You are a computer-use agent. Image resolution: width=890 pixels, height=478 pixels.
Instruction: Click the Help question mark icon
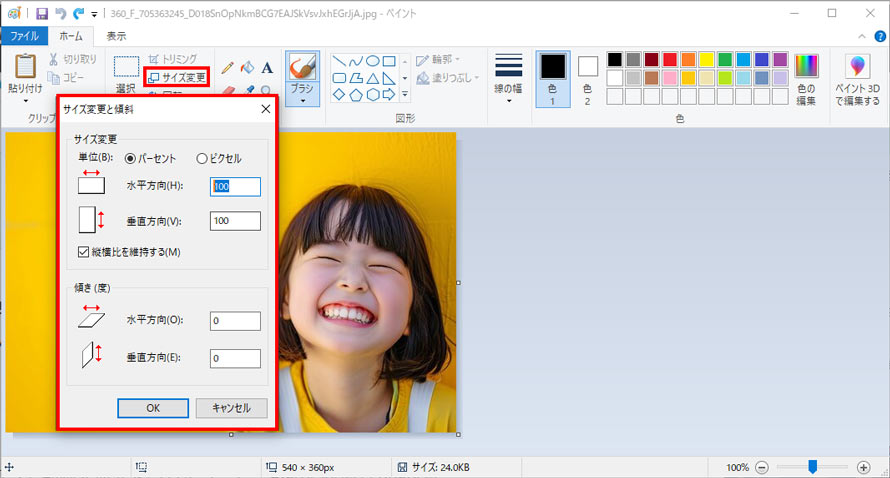(880, 36)
